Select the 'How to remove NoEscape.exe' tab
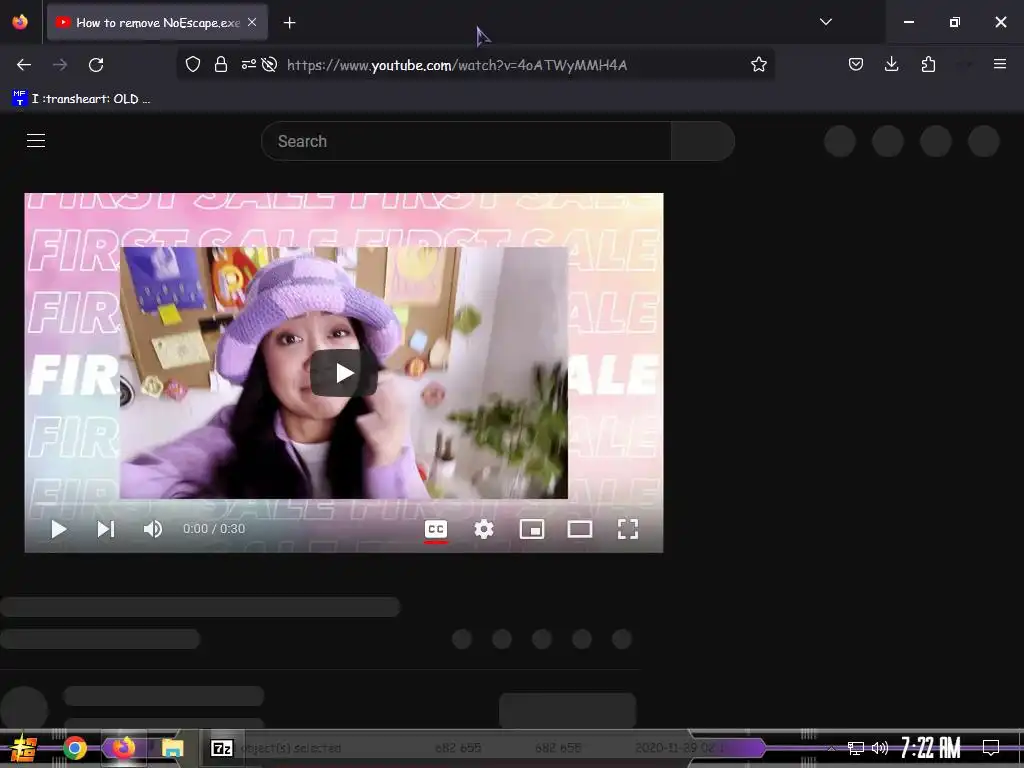 pos(157,22)
